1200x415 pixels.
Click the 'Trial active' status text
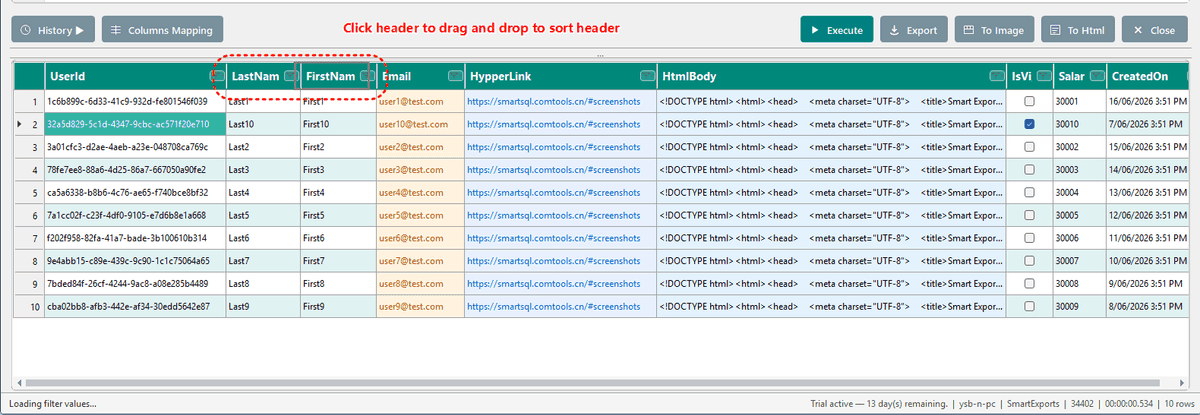coord(879,404)
